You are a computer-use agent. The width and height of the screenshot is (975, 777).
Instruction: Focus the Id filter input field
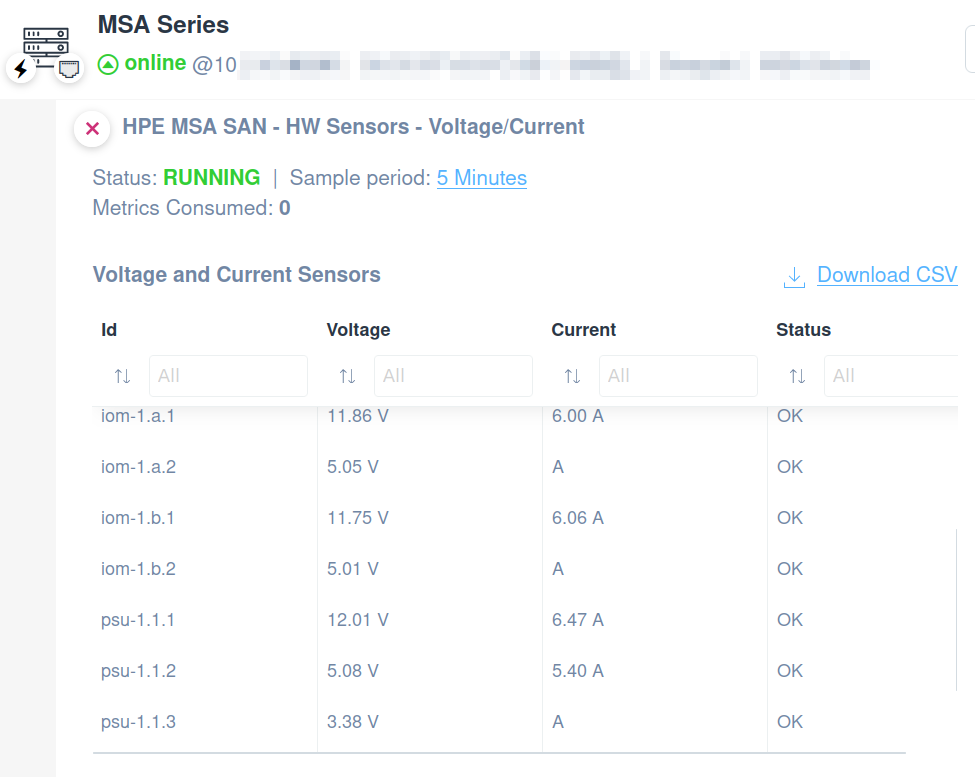228,376
